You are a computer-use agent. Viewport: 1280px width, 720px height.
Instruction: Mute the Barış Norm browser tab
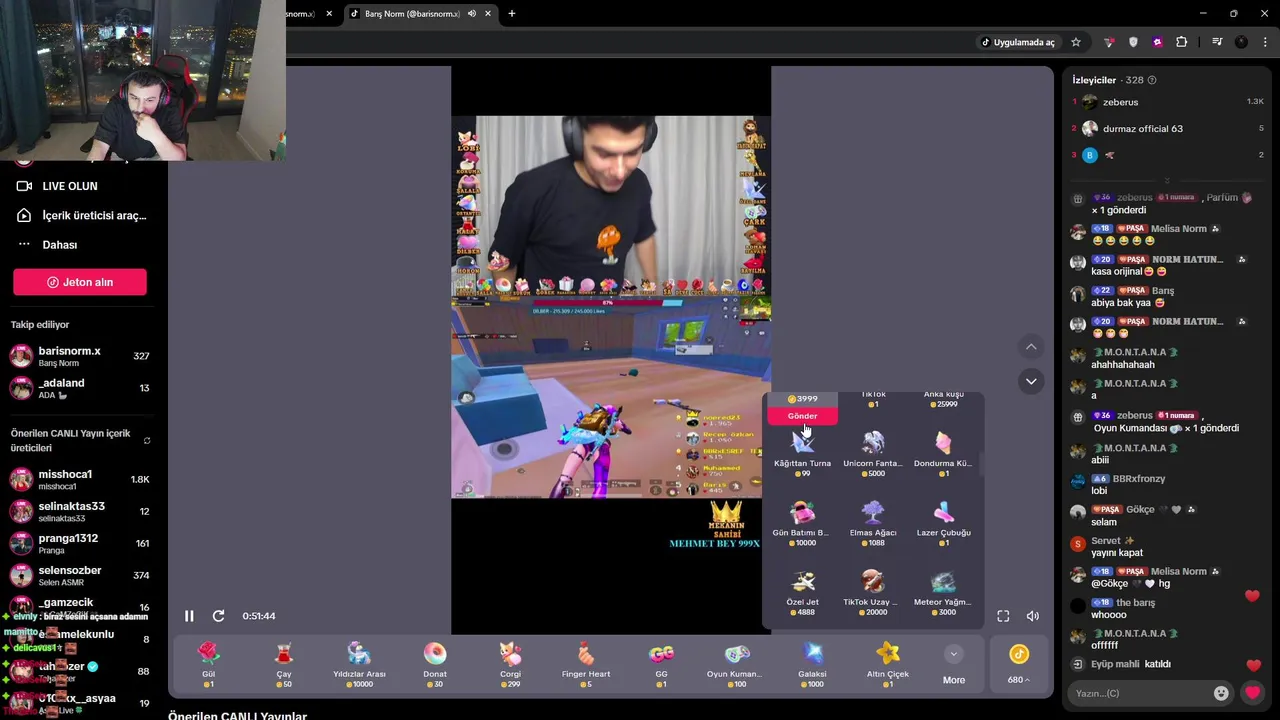[472, 14]
